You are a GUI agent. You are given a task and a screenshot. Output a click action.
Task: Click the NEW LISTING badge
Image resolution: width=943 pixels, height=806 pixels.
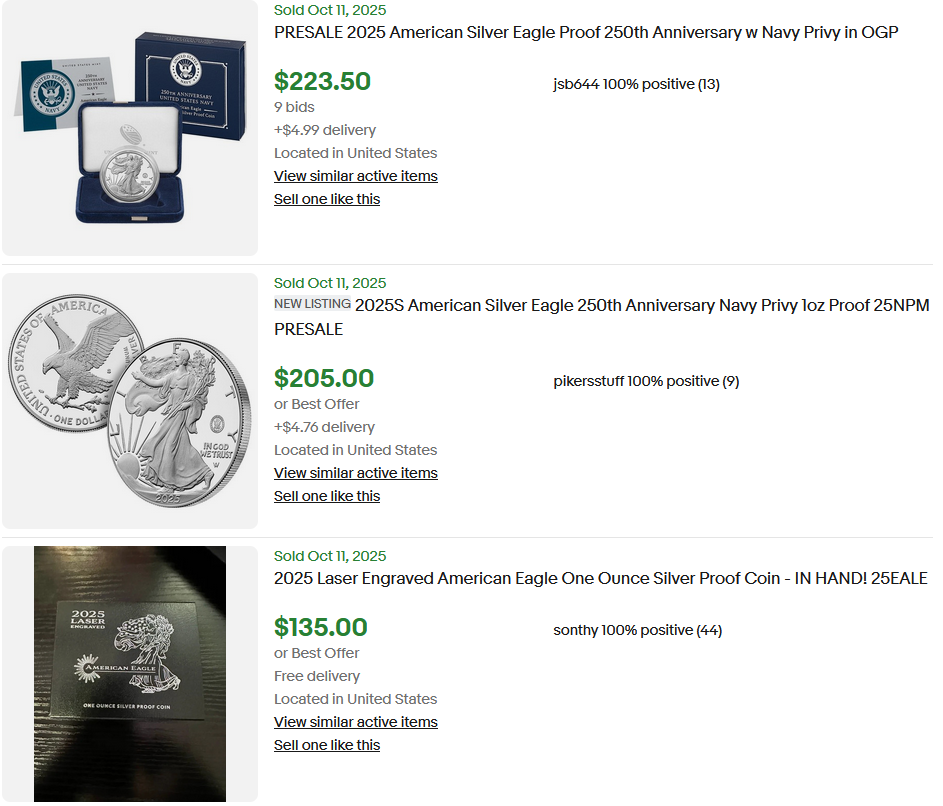coord(312,304)
